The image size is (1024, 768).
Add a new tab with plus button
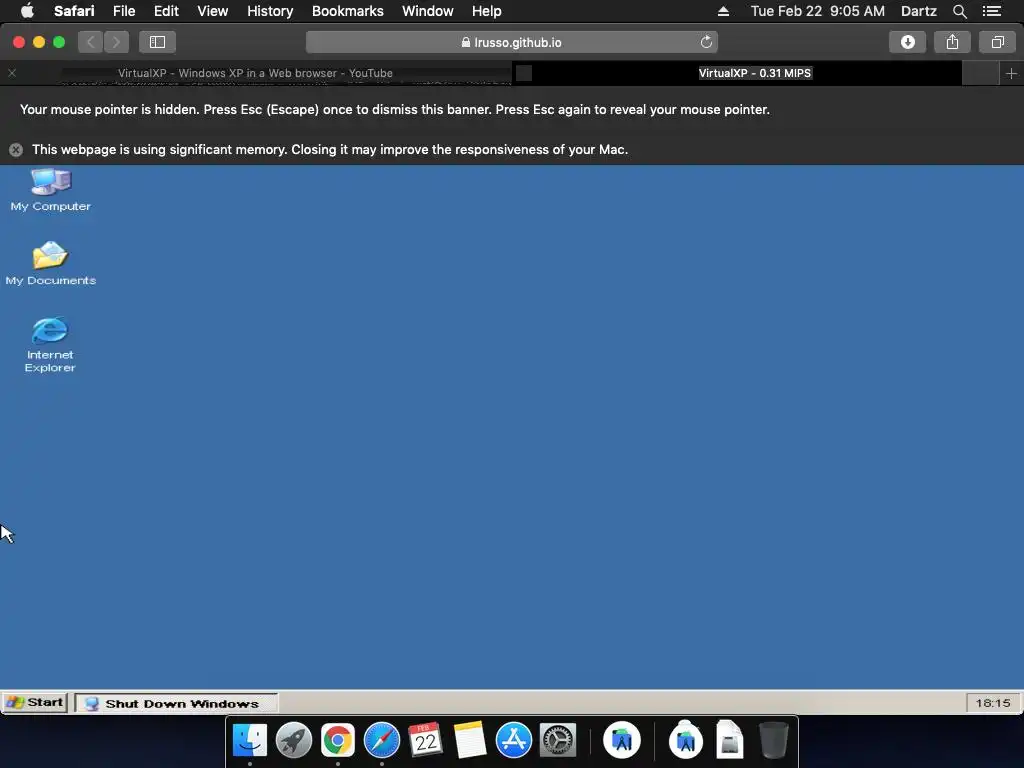[x=1011, y=73]
